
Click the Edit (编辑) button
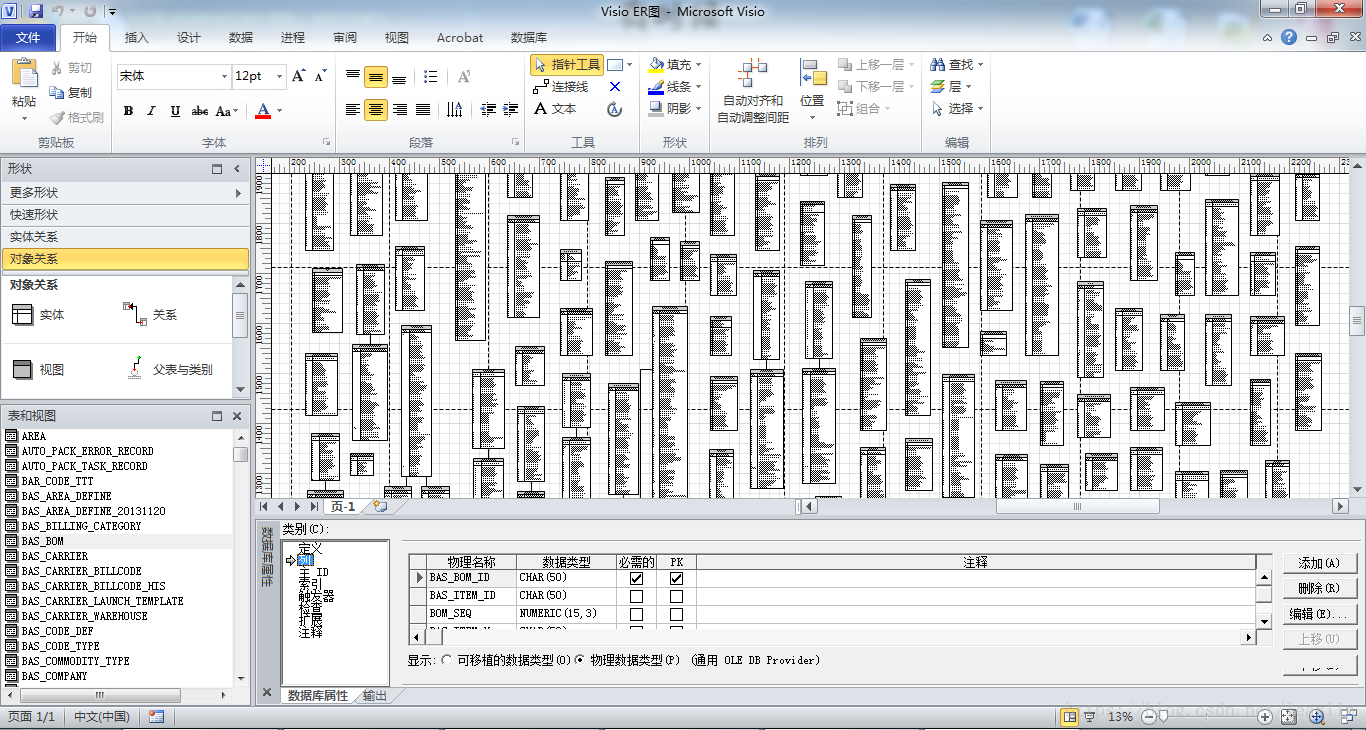tap(1319, 614)
